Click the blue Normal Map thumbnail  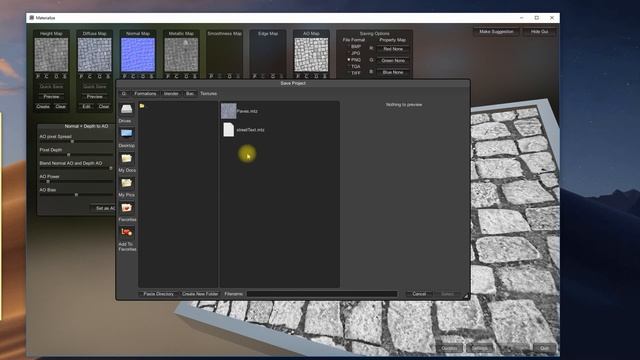pyautogui.click(x=138, y=55)
